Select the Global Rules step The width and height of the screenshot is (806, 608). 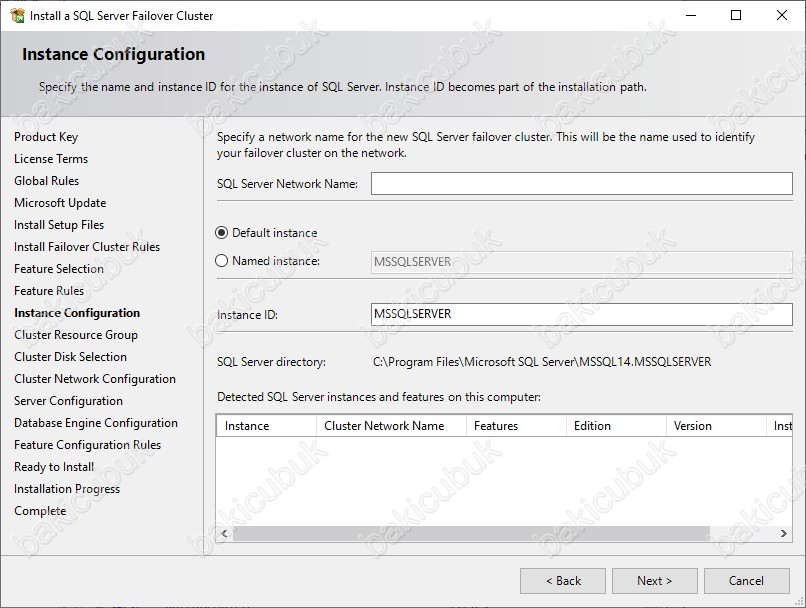[47, 181]
